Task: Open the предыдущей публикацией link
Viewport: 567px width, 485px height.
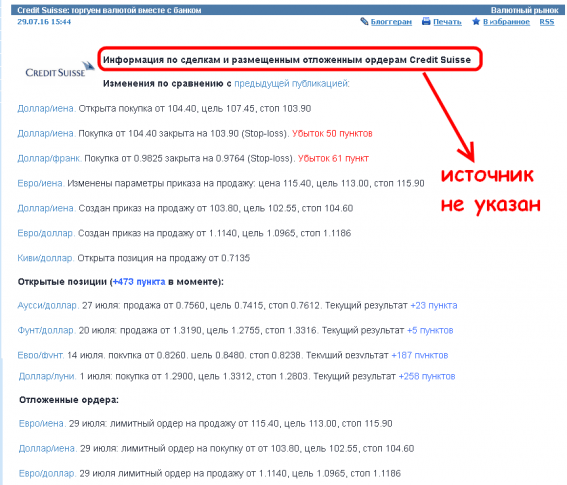Action: 292,84
